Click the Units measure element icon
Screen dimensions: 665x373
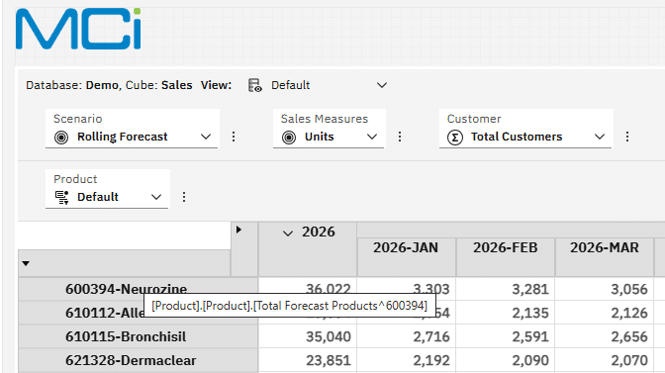(289, 137)
